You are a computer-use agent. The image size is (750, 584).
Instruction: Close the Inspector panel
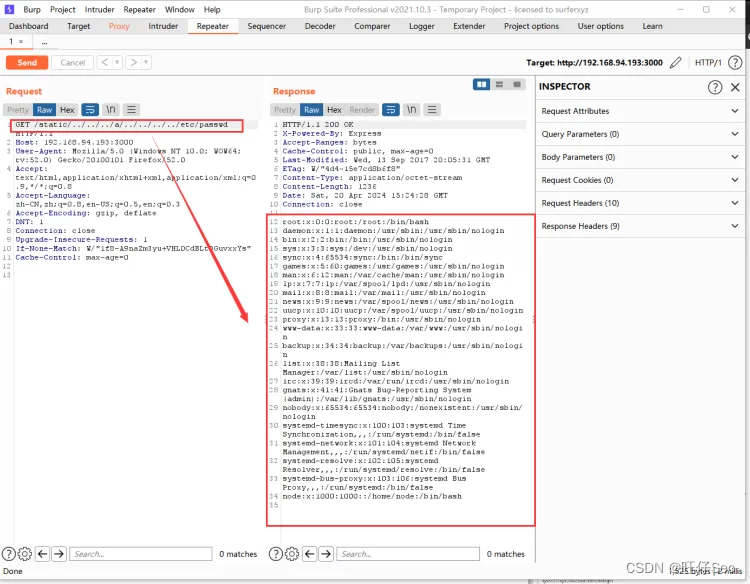[735, 87]
